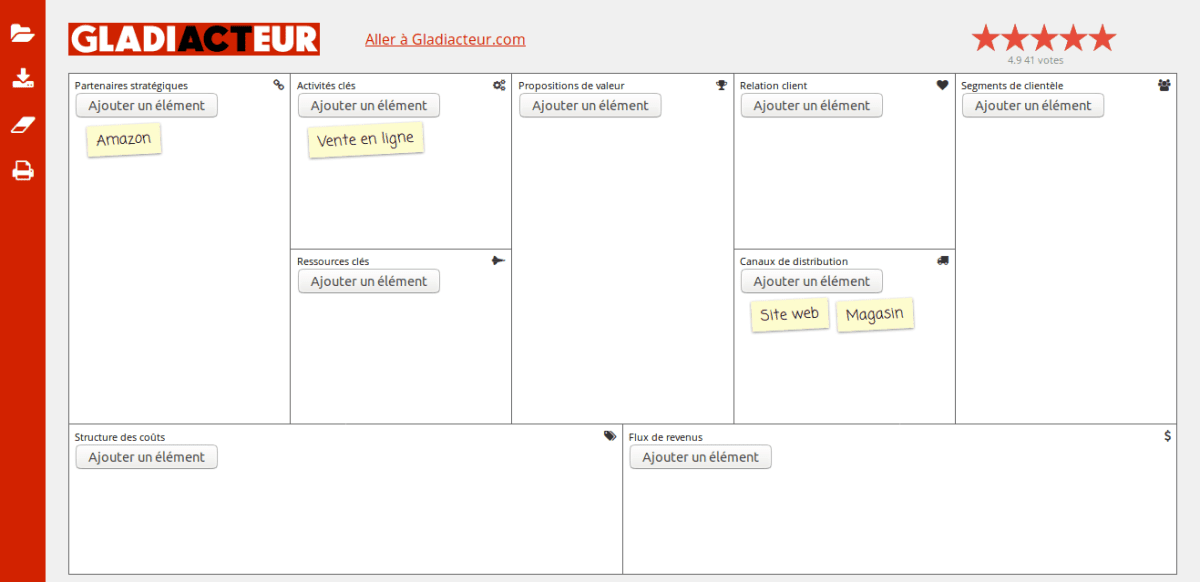Select the Amazon sticky note
Viewport: 1200px width, 582px height.
(x=124, y=140)
